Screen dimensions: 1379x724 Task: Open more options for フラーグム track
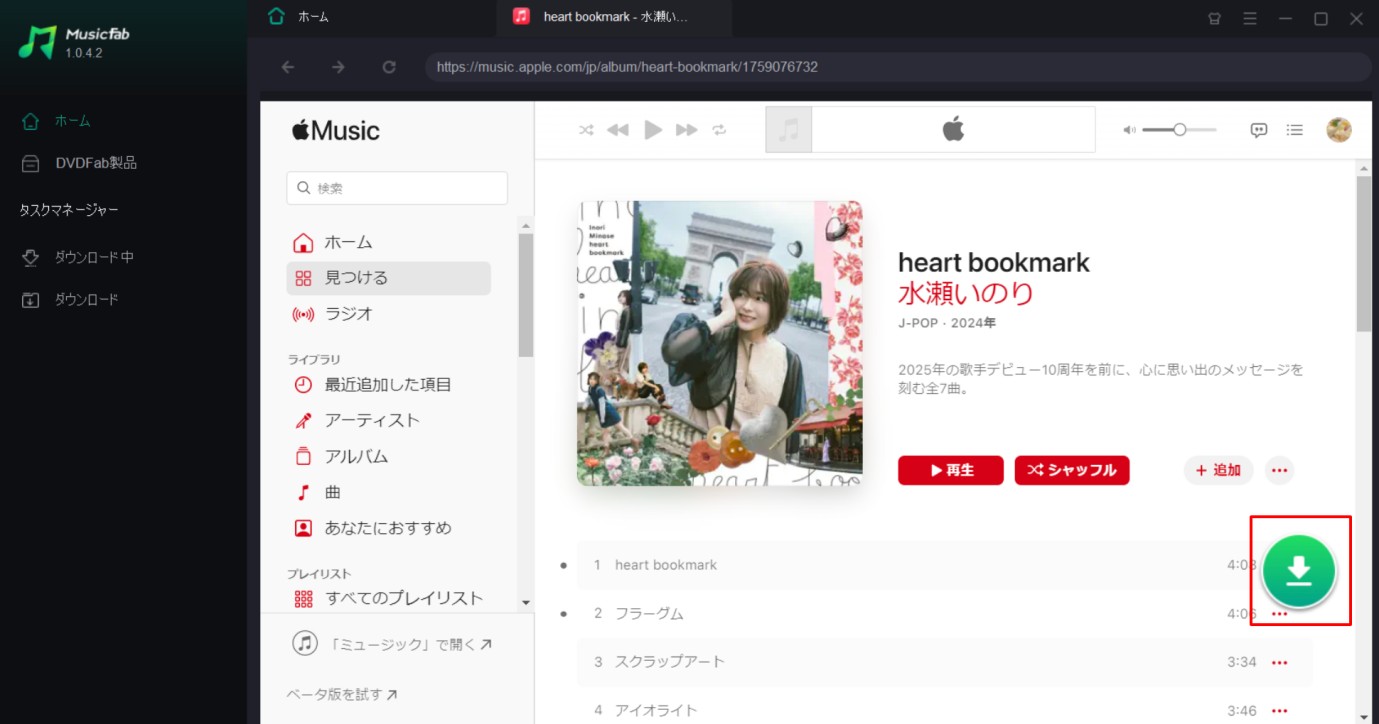point(1279,614)
